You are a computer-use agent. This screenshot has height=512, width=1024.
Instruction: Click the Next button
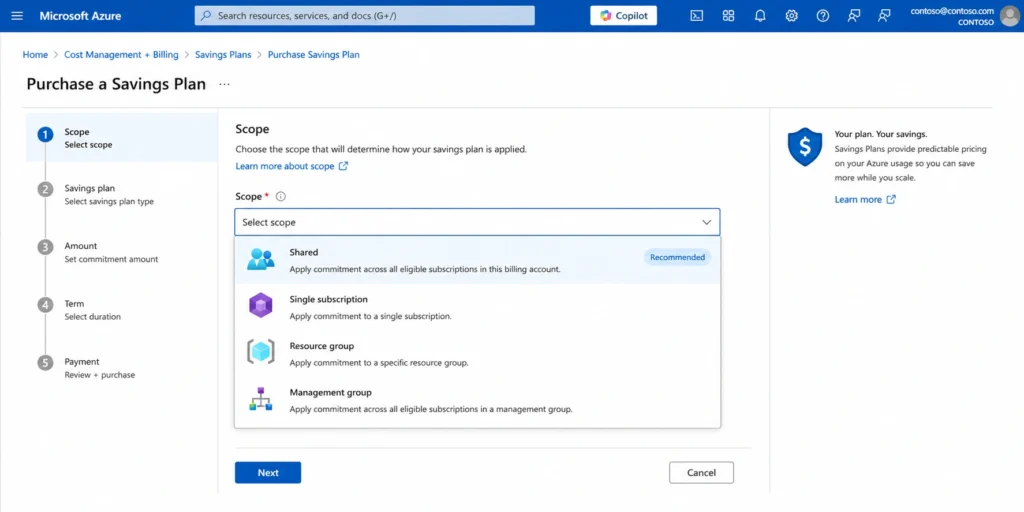click(x=268, y=473)
